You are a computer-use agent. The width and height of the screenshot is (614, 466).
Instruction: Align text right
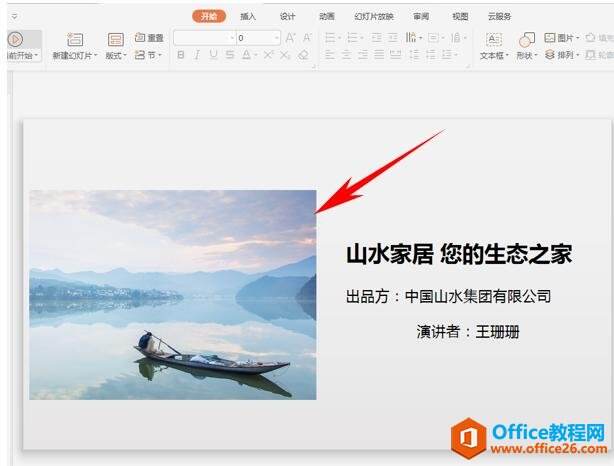pos(363,55)
